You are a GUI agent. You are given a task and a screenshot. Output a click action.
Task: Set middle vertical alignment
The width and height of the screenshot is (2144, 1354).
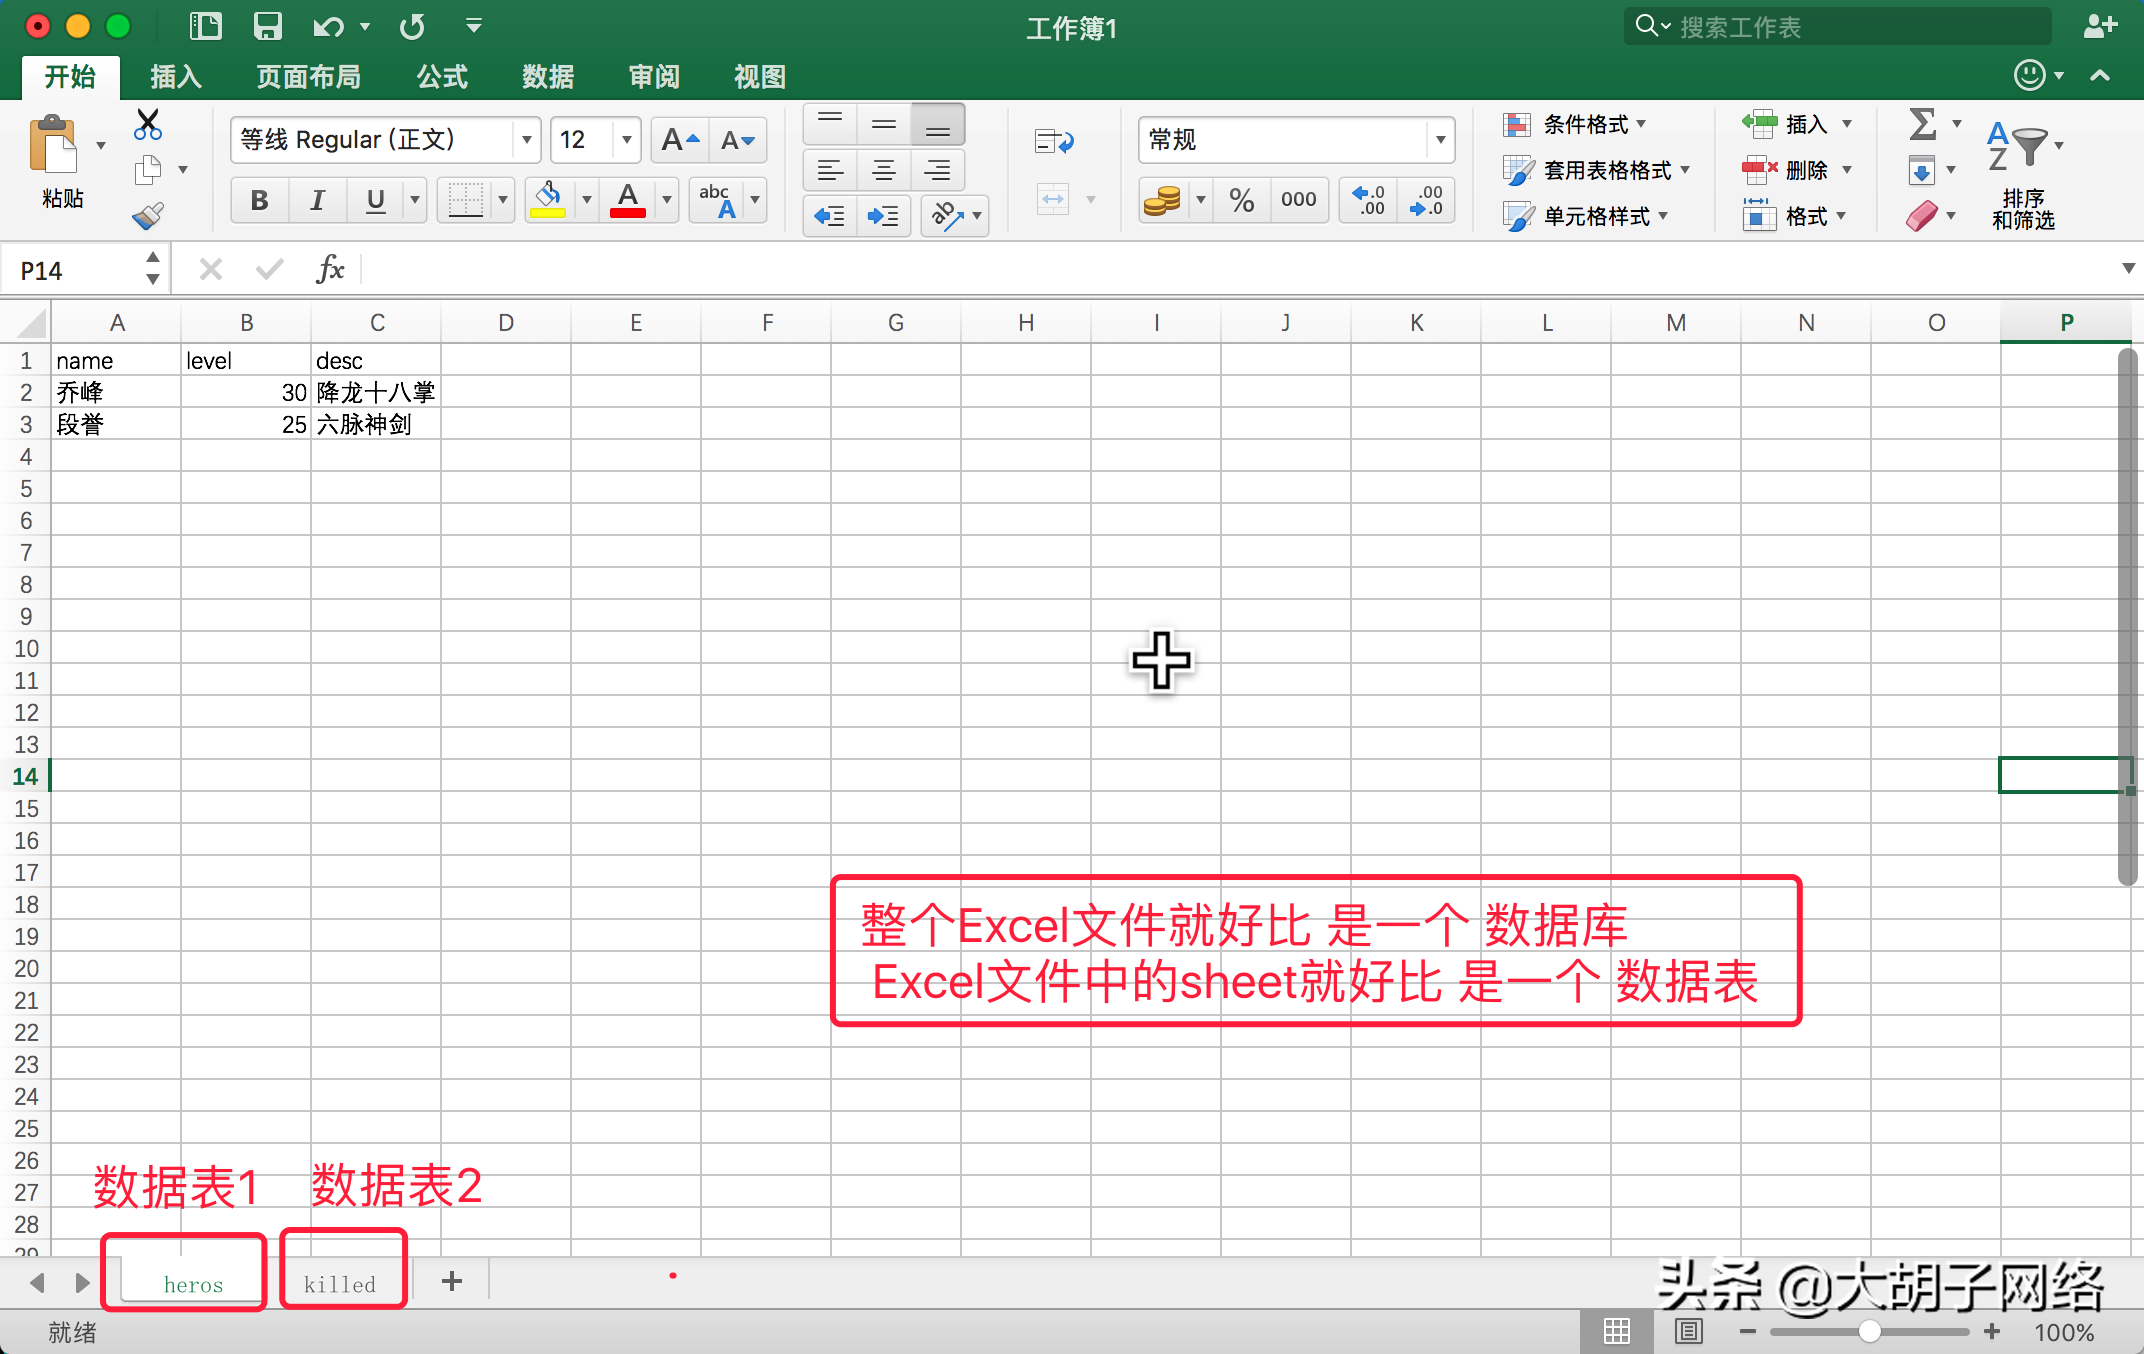click(884, 125)
